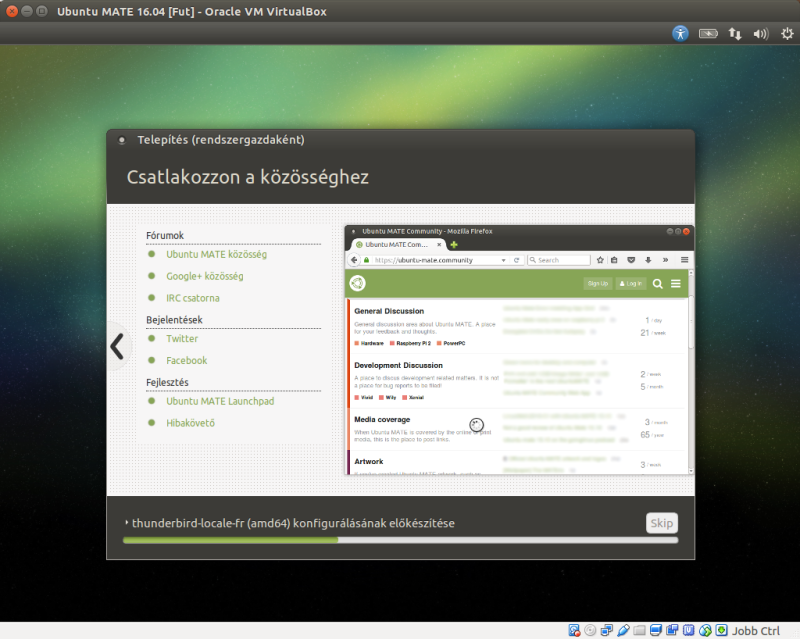Click the back arrow in Firefox screenshot
Viewport: 800px width, 639px height.
[x=354, y=260]
